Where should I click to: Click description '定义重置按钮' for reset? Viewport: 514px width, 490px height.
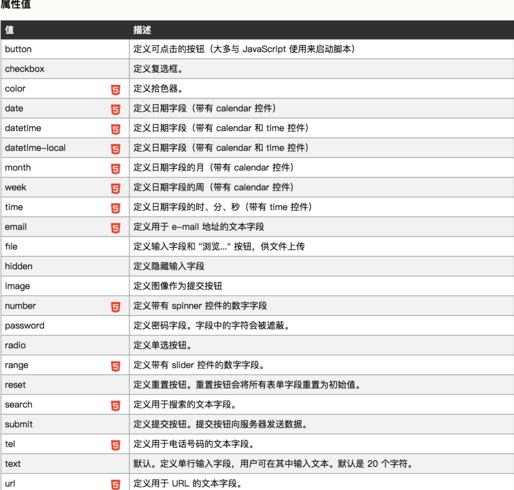(x=160, y=385)
